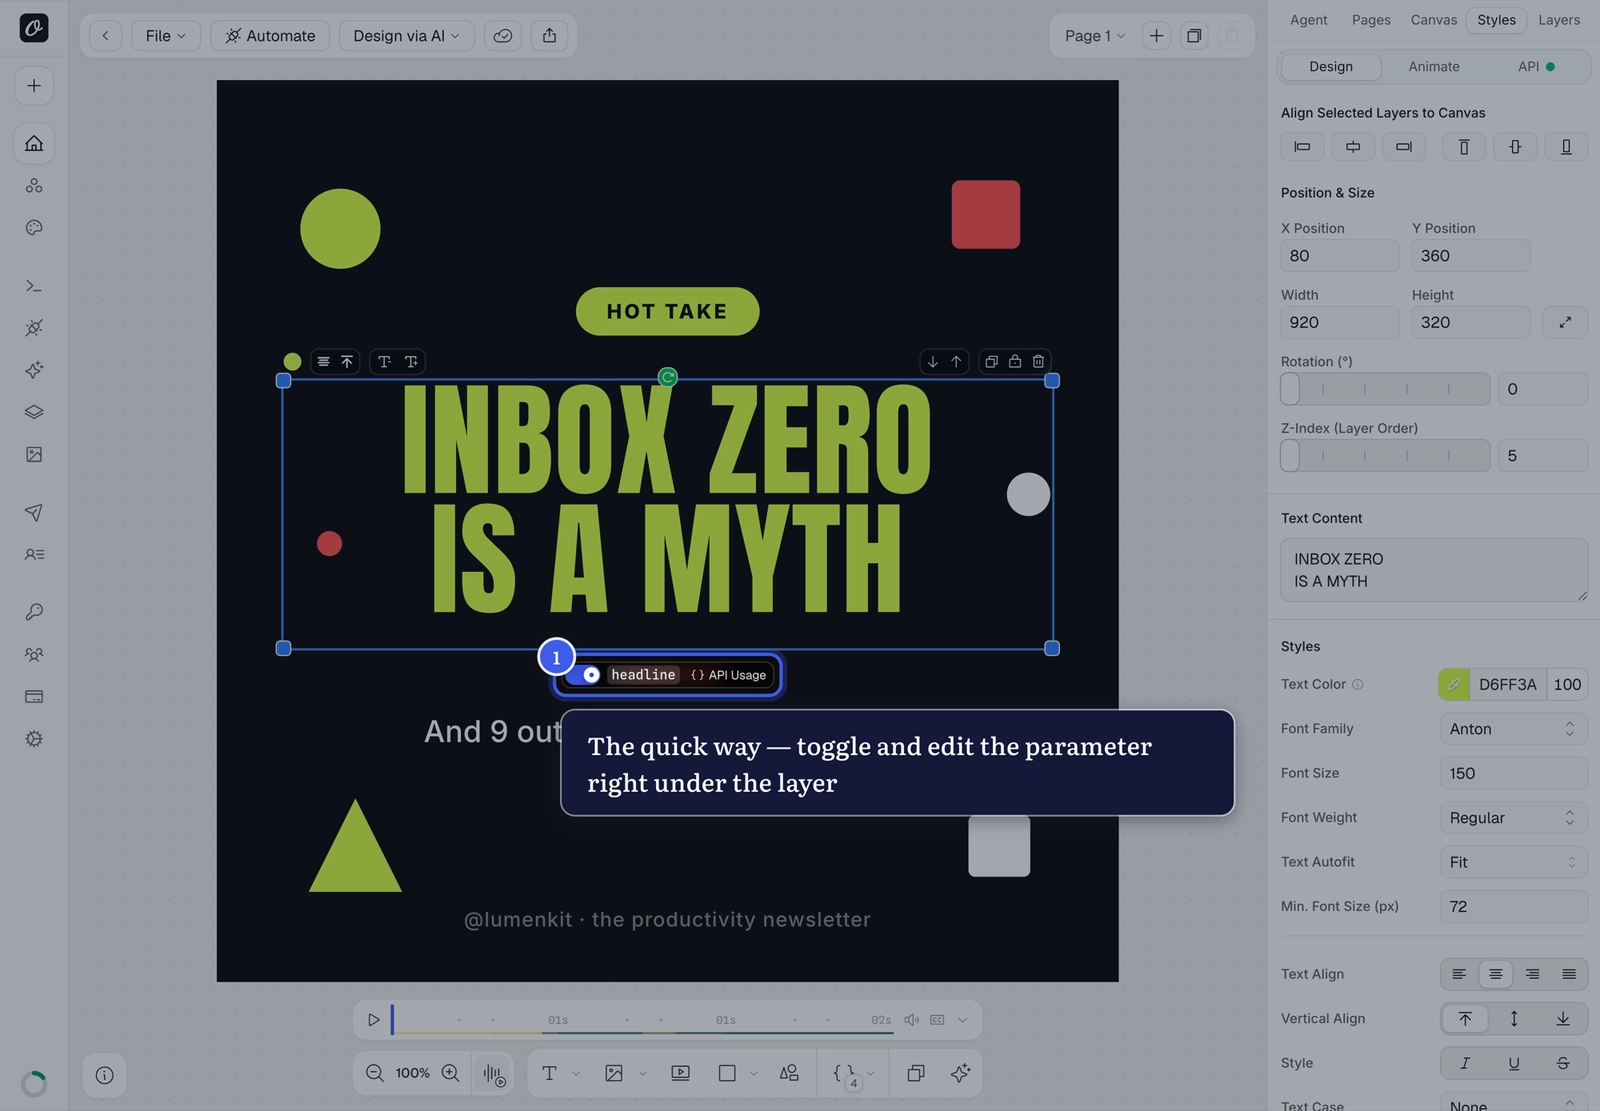The width and height of the screenshot is (1600, 1111).
Task: Toggle italic style
Action: point(1465,1063)
